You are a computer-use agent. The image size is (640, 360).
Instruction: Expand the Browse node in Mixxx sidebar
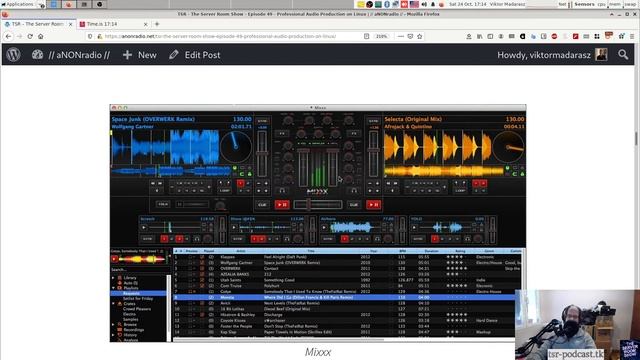pyautogui.click(x=113, y=324)
